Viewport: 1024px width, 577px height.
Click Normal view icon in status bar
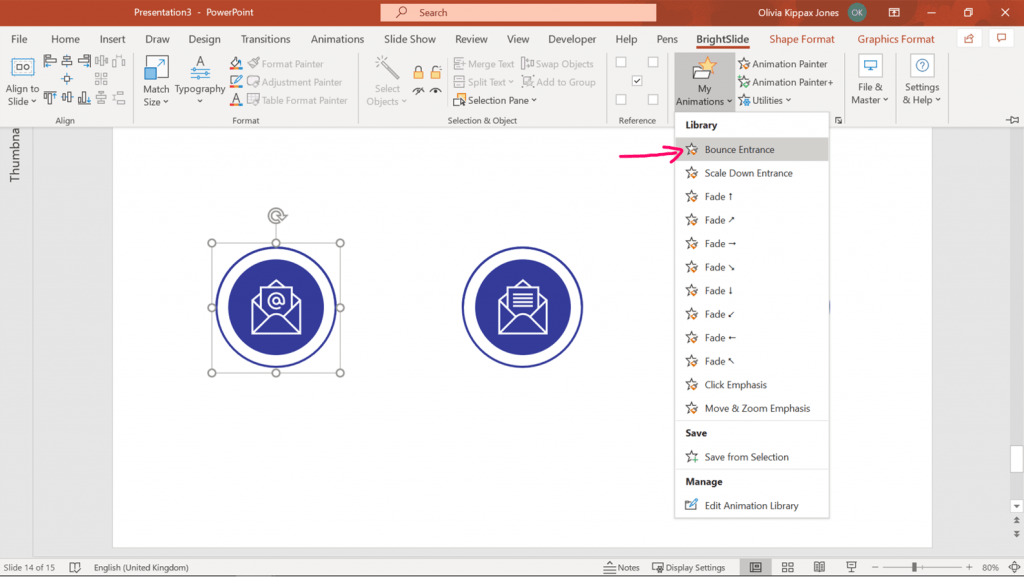click(756, 567)
